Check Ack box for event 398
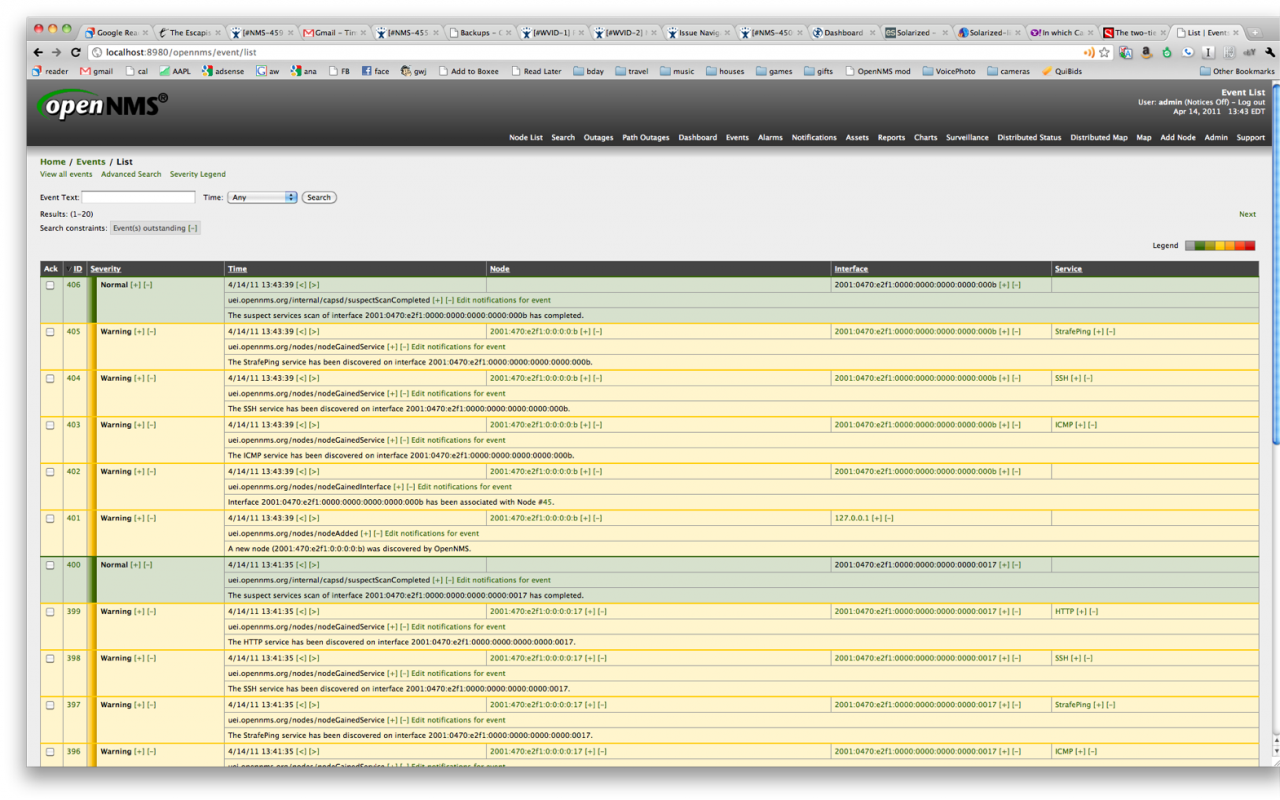1280x800 pixels. click(50, 658)
